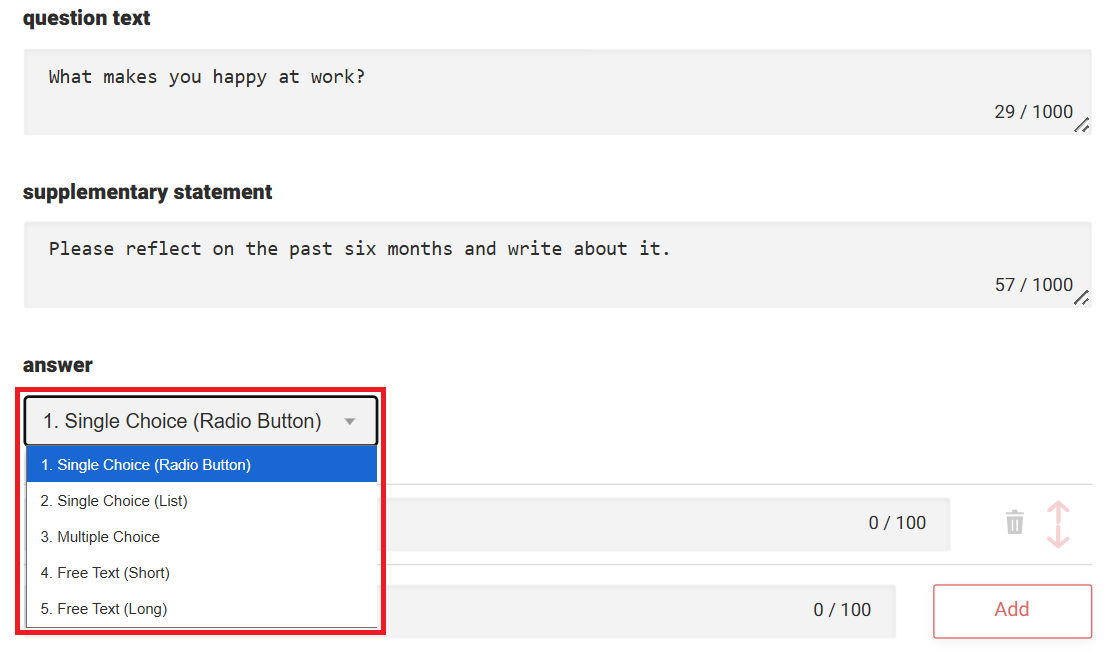Focus the supplementary statement text area
This screenshot has width=1111, height=651.
pos(500,263)
